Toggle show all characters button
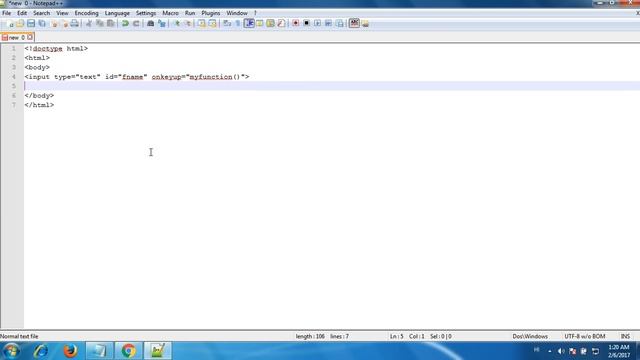 238,24
